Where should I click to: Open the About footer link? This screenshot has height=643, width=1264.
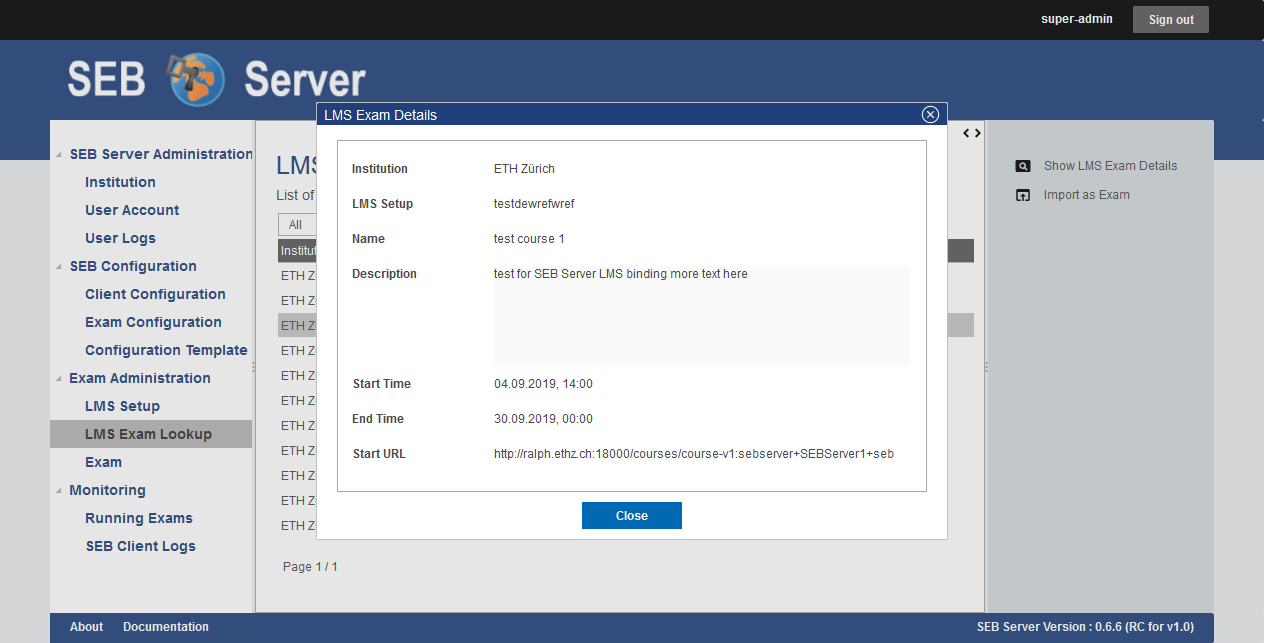pyautogui.click(x=86, y=627)
